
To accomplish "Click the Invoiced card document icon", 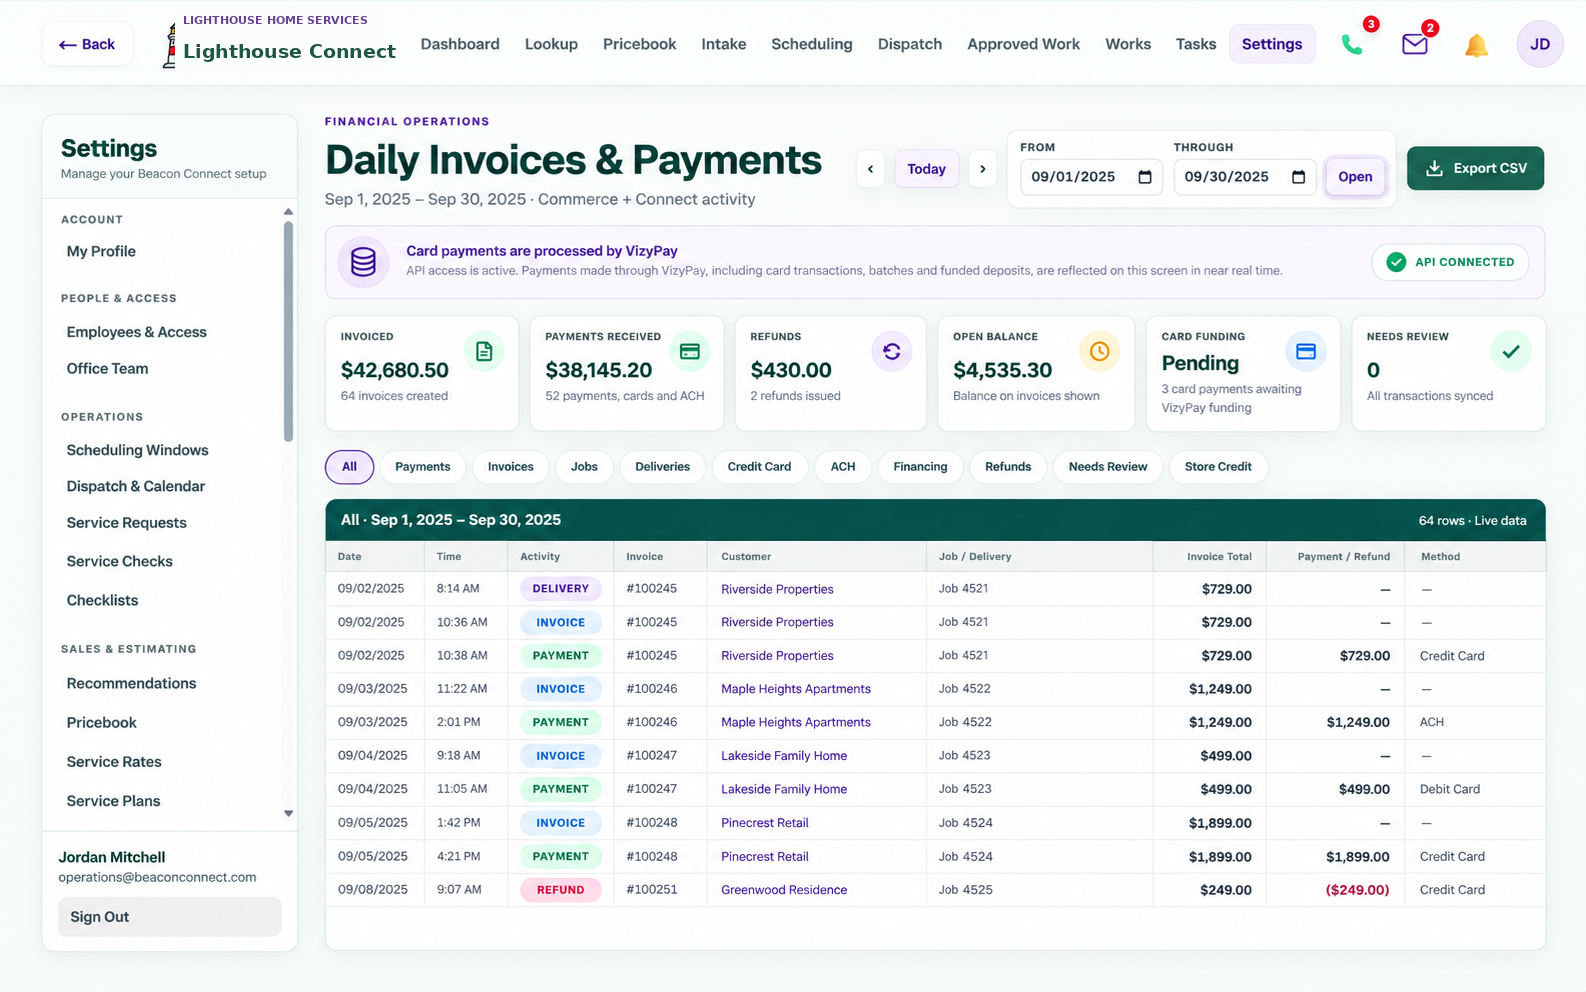I will [x=484, y=351].
